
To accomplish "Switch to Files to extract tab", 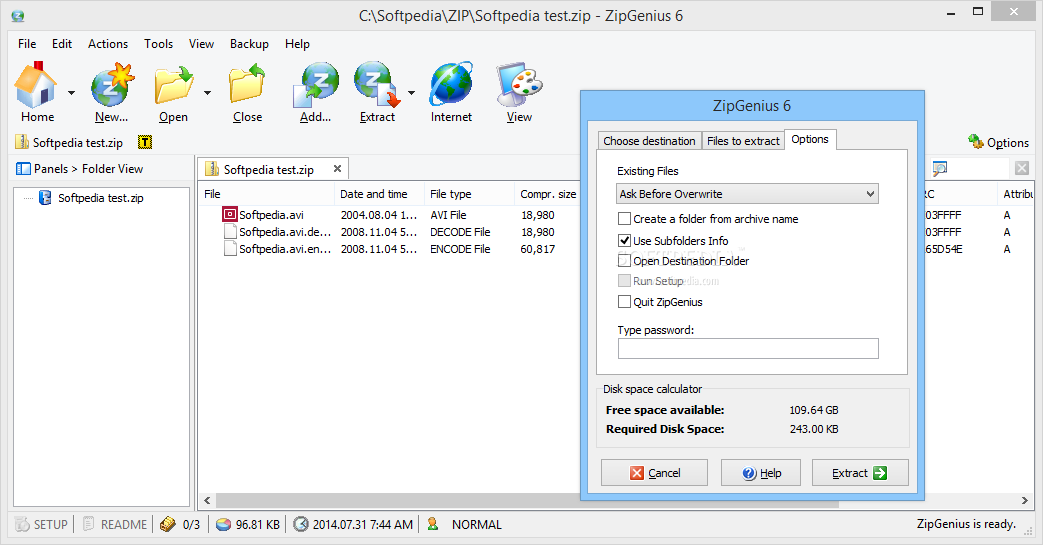I will (x=743, y=140).
